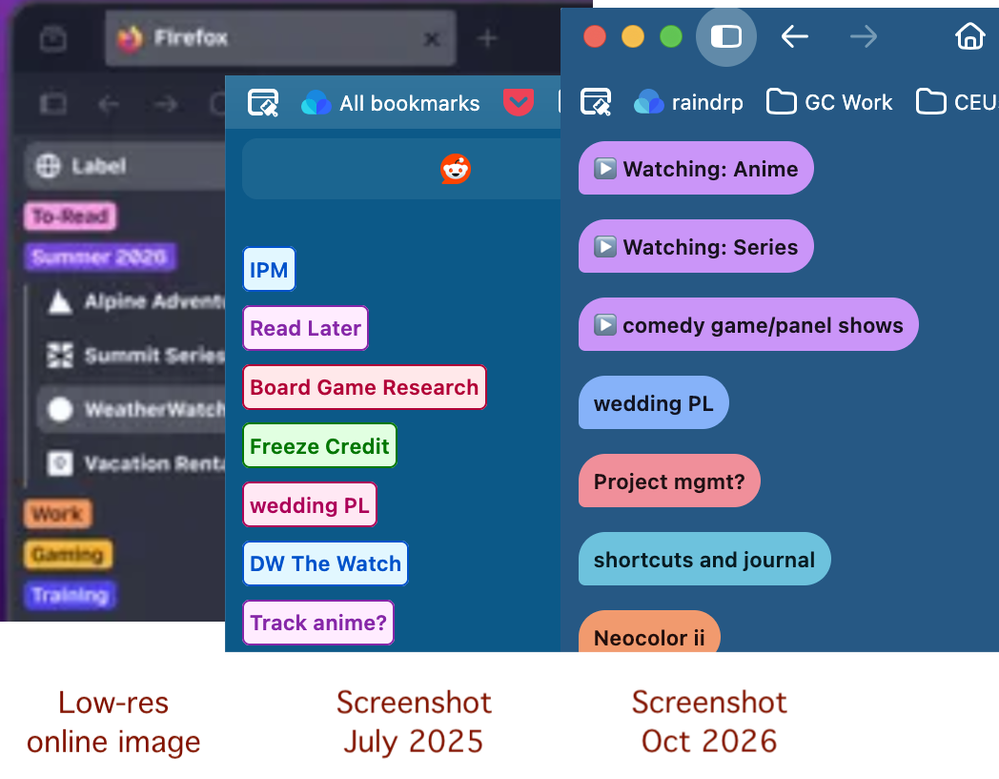Select the Read Later group label
This screenshot has height=779, width=999.
[305, 328]
